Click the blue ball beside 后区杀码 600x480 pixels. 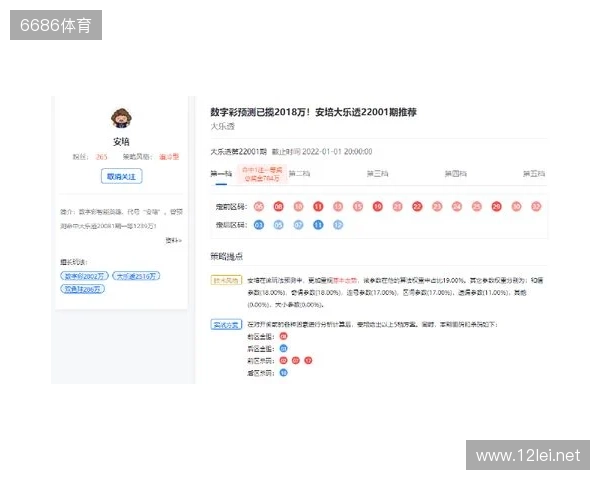point(284,373)
